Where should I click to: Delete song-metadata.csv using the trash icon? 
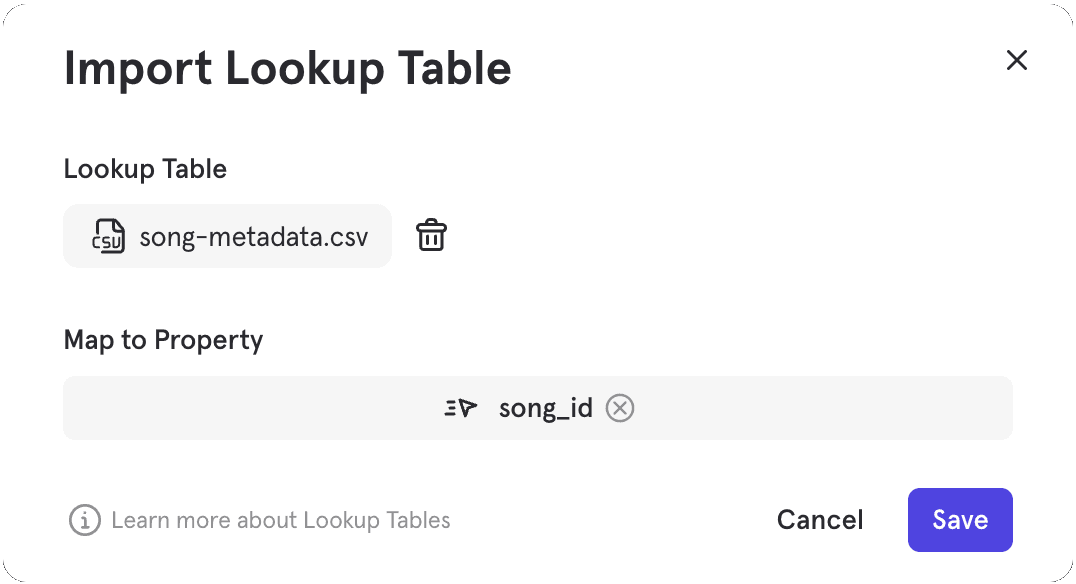(x=431, y=235)
